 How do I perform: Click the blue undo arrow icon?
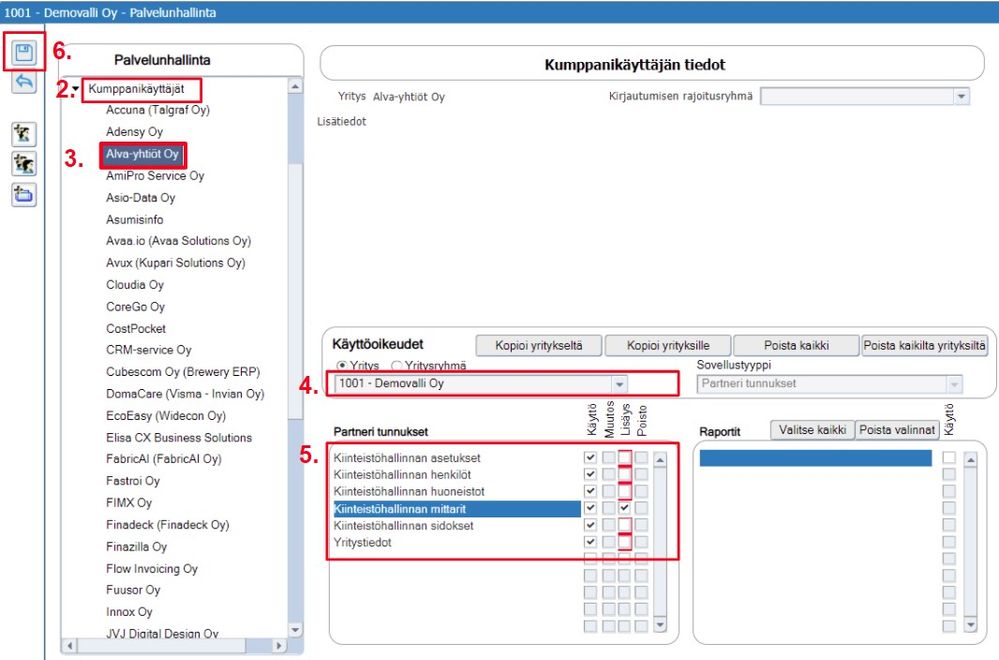click(24, 82)
